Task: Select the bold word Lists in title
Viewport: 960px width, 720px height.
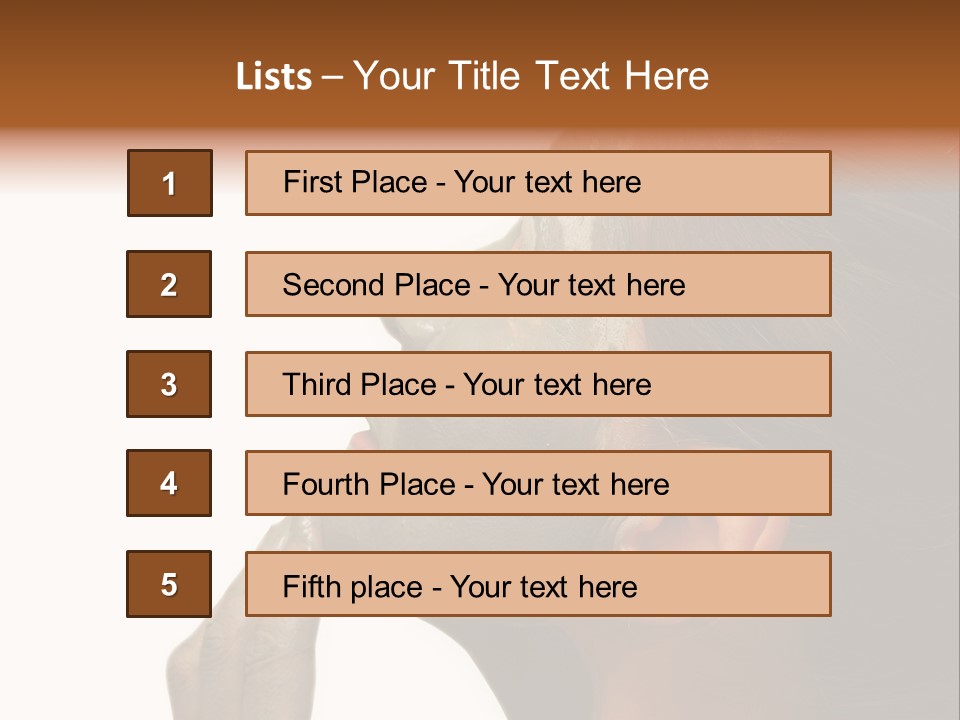Action: point(274,76)
